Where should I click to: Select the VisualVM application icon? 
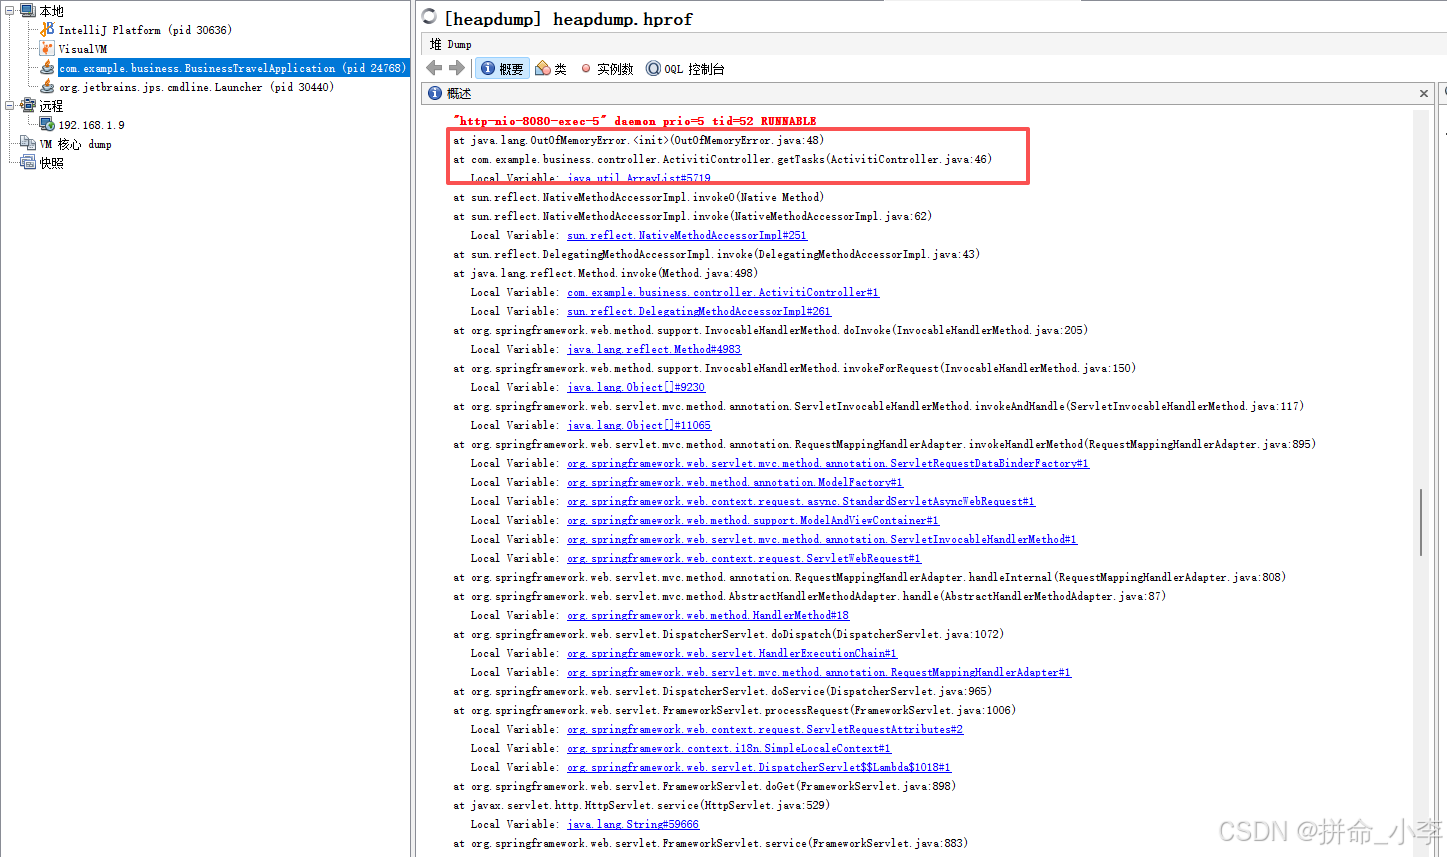pos(47,49)
